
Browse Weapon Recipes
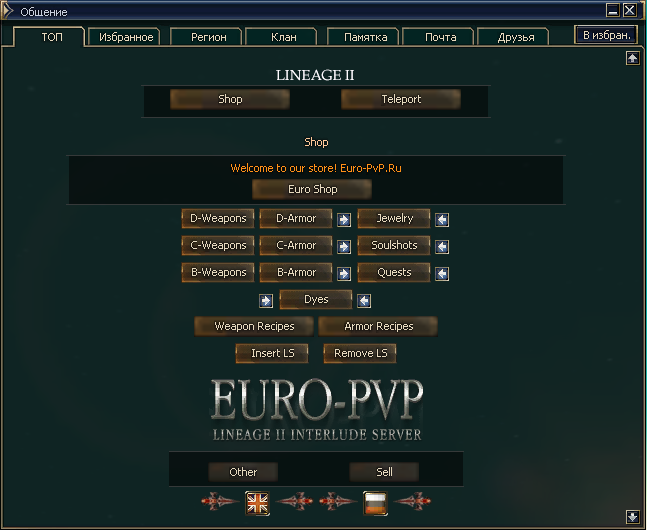[x=254, y=326]
